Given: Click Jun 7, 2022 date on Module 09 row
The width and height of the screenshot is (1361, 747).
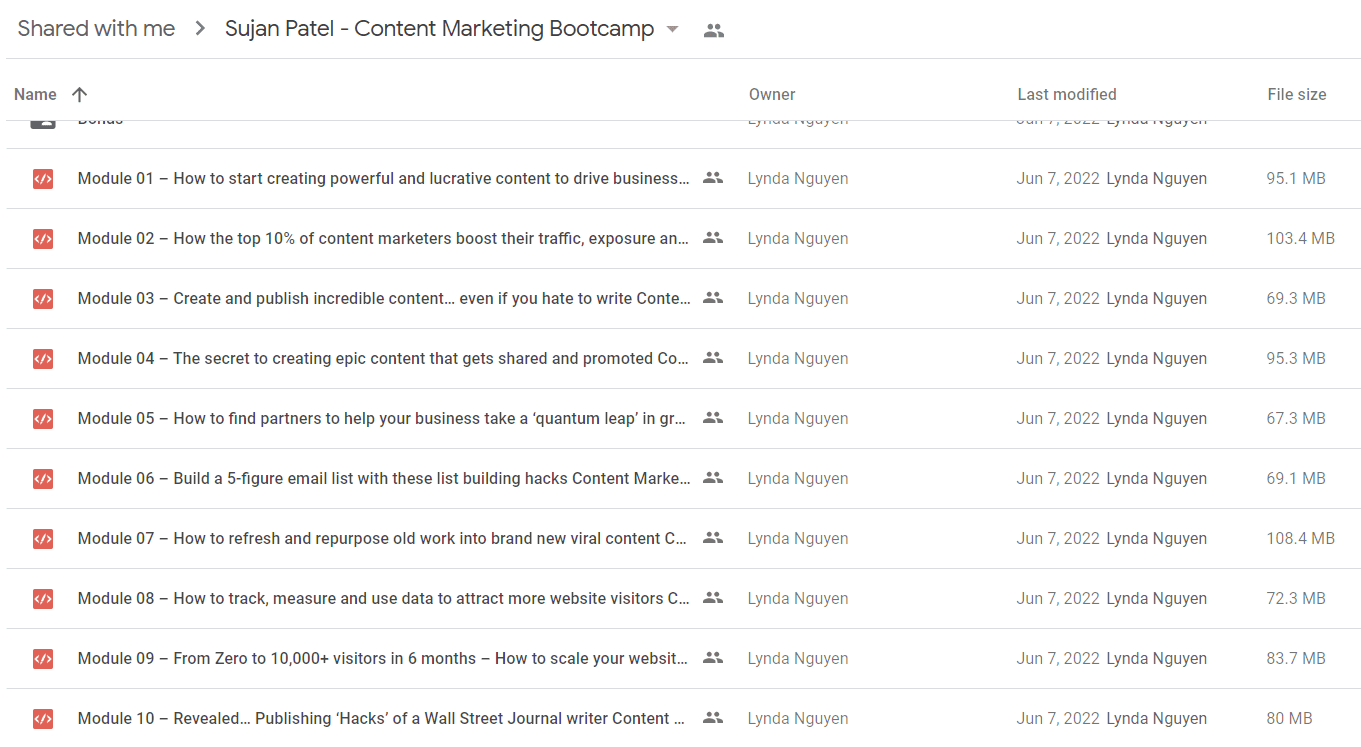Looking at the screenshot, I should (1058, 659).
